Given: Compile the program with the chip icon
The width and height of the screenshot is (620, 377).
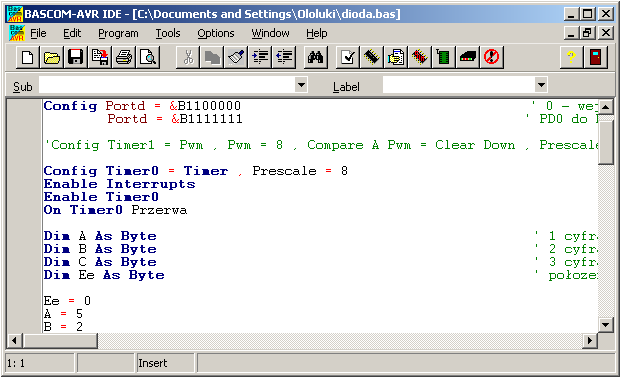Looking at the screenshot, I should point(372,58).
